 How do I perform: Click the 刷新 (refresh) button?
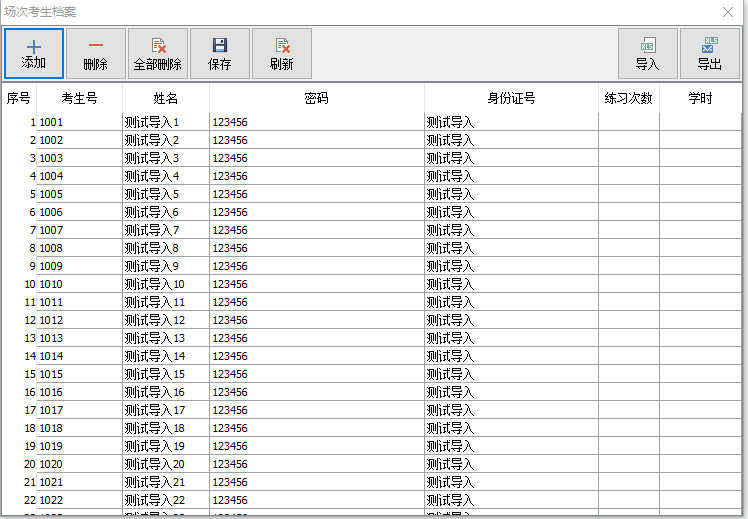pyautogui.click(x=282, y=53)
